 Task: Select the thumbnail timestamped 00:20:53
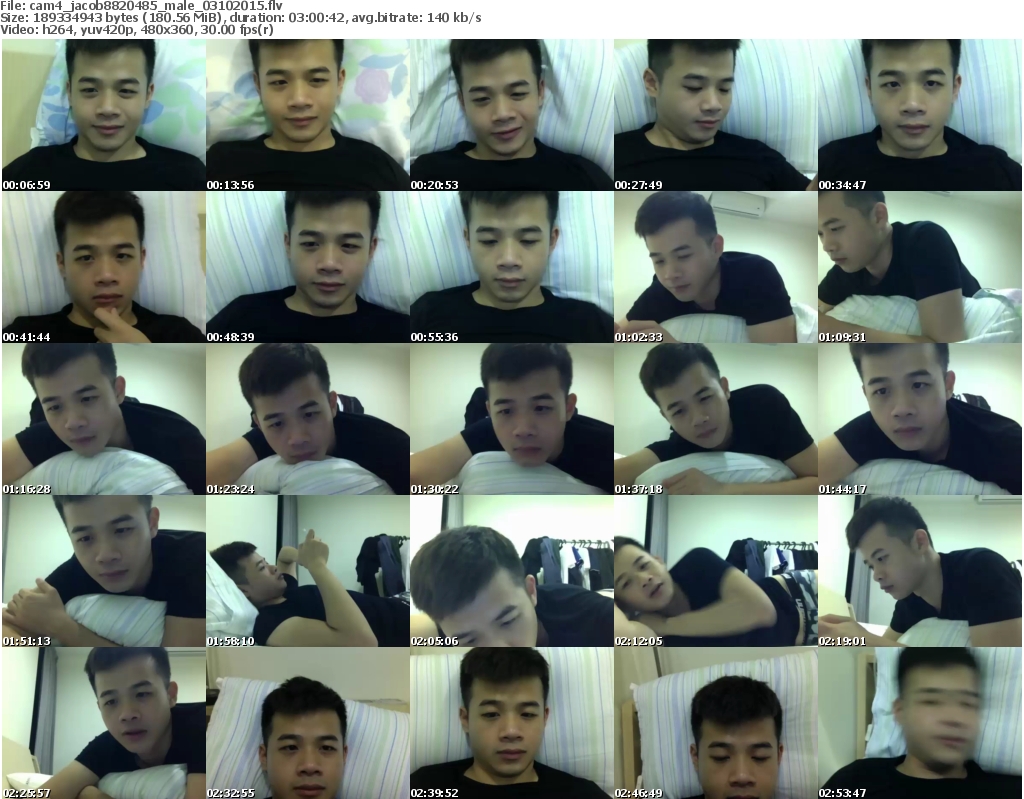pos(511,115)
